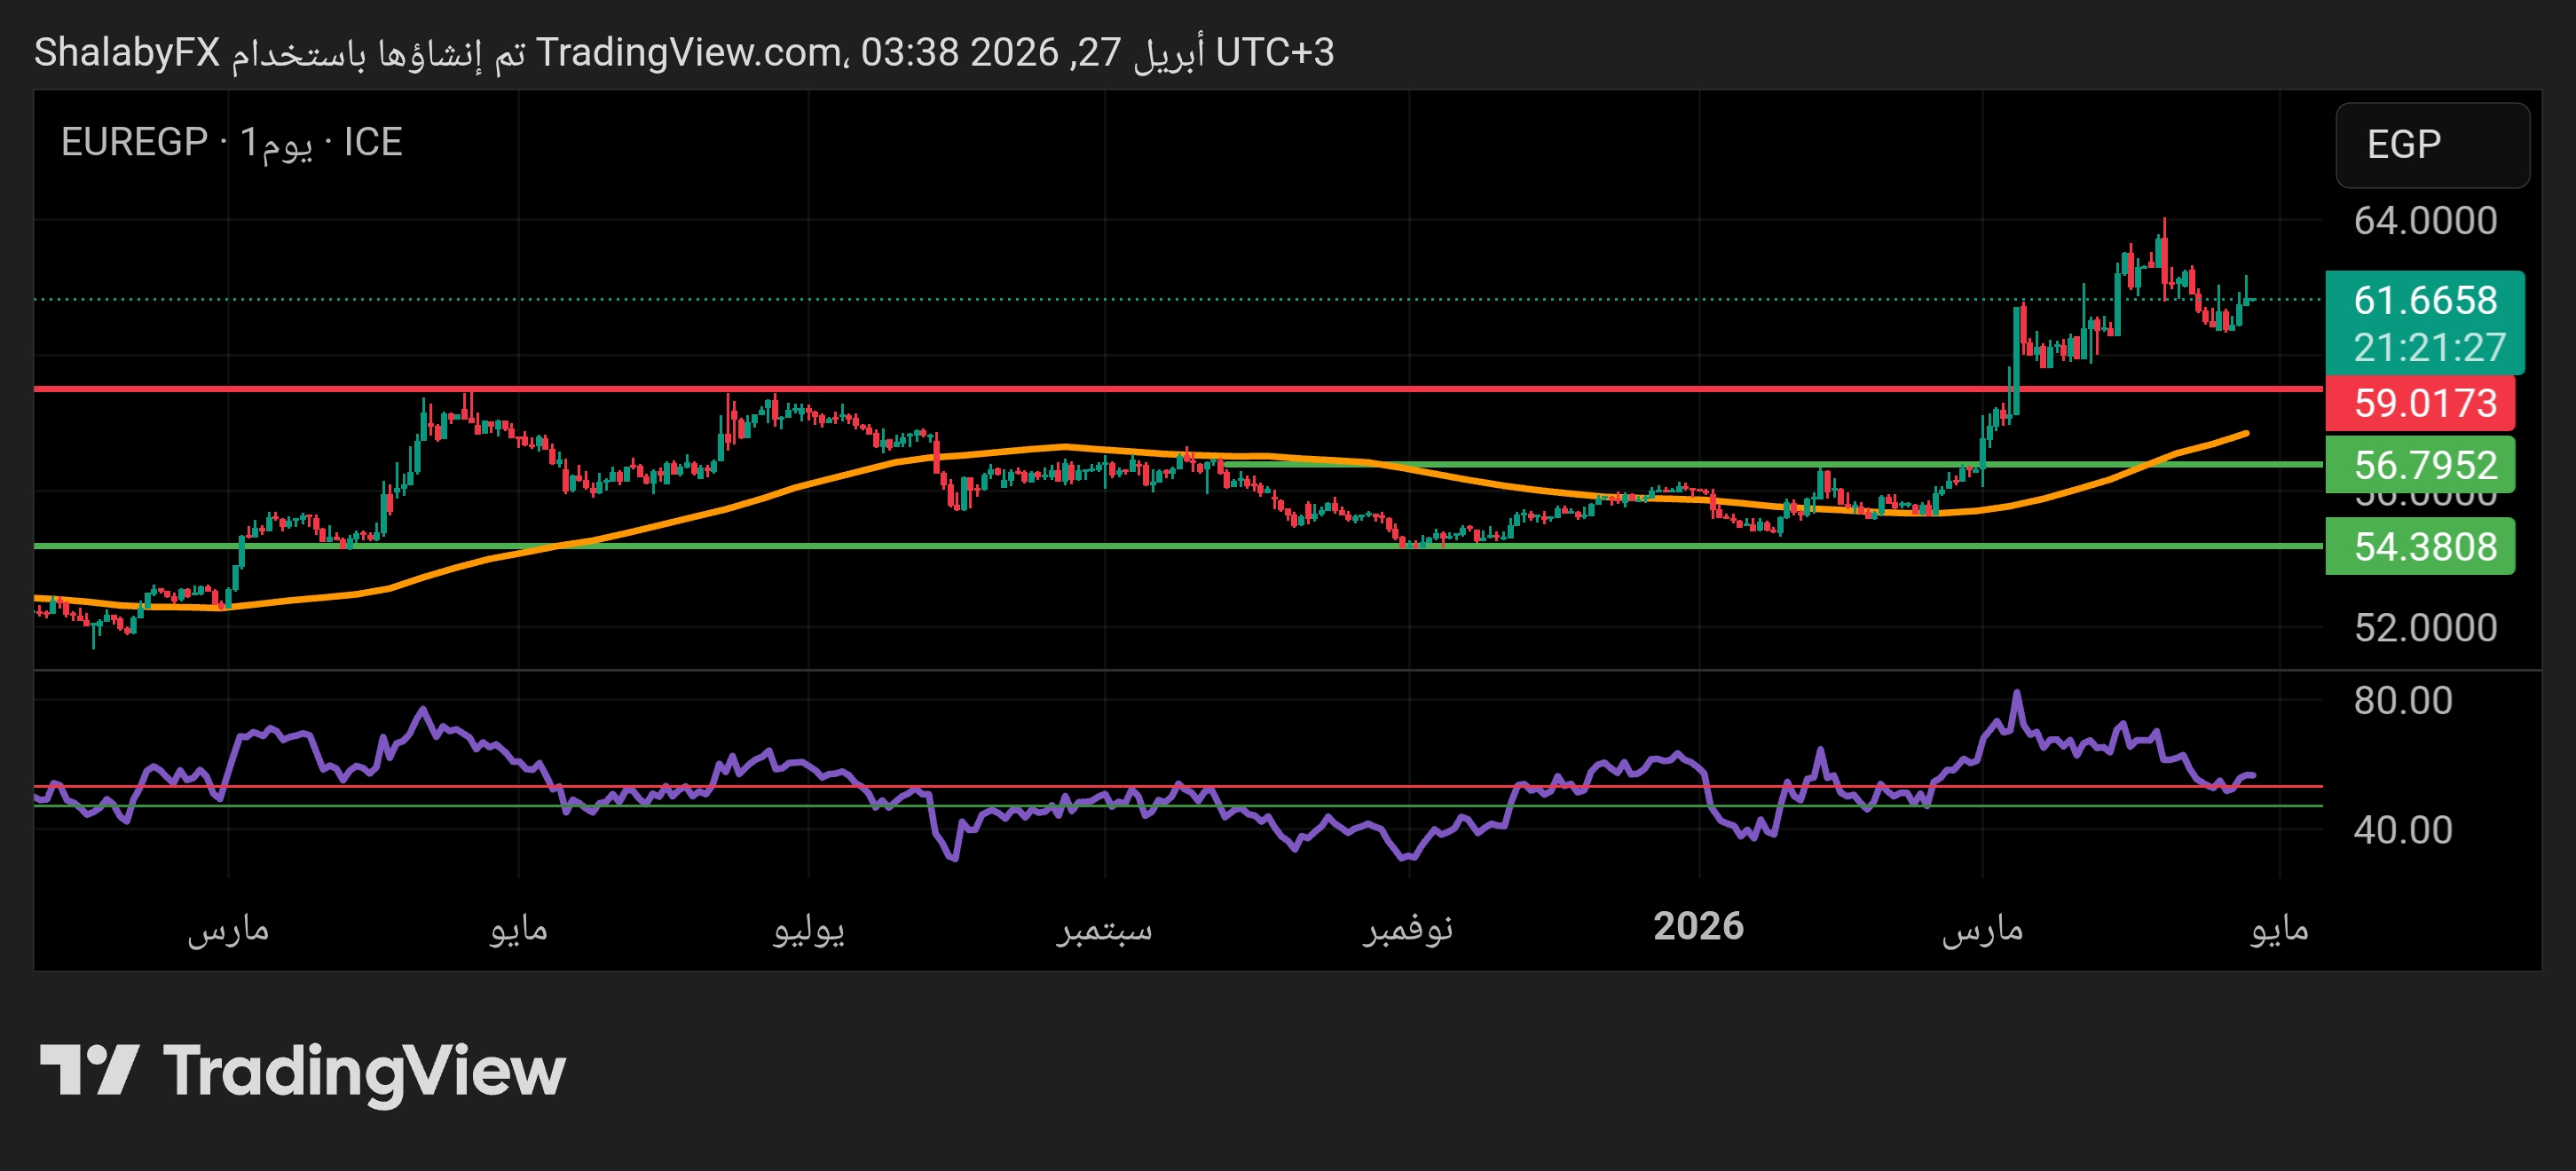
Task: Click the 52.0000 price axis label
Action: [2424, 628]
